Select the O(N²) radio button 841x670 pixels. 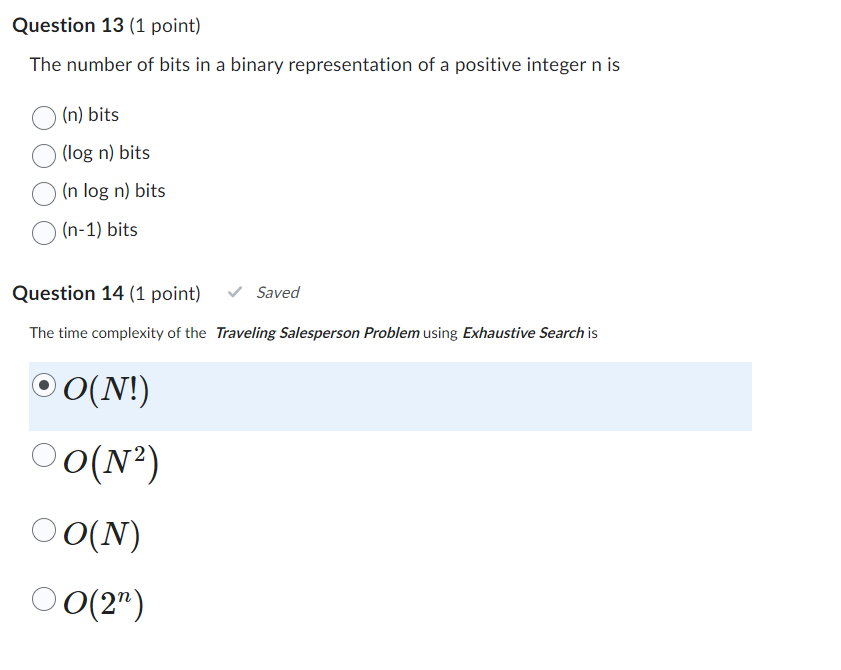(43, 453)
